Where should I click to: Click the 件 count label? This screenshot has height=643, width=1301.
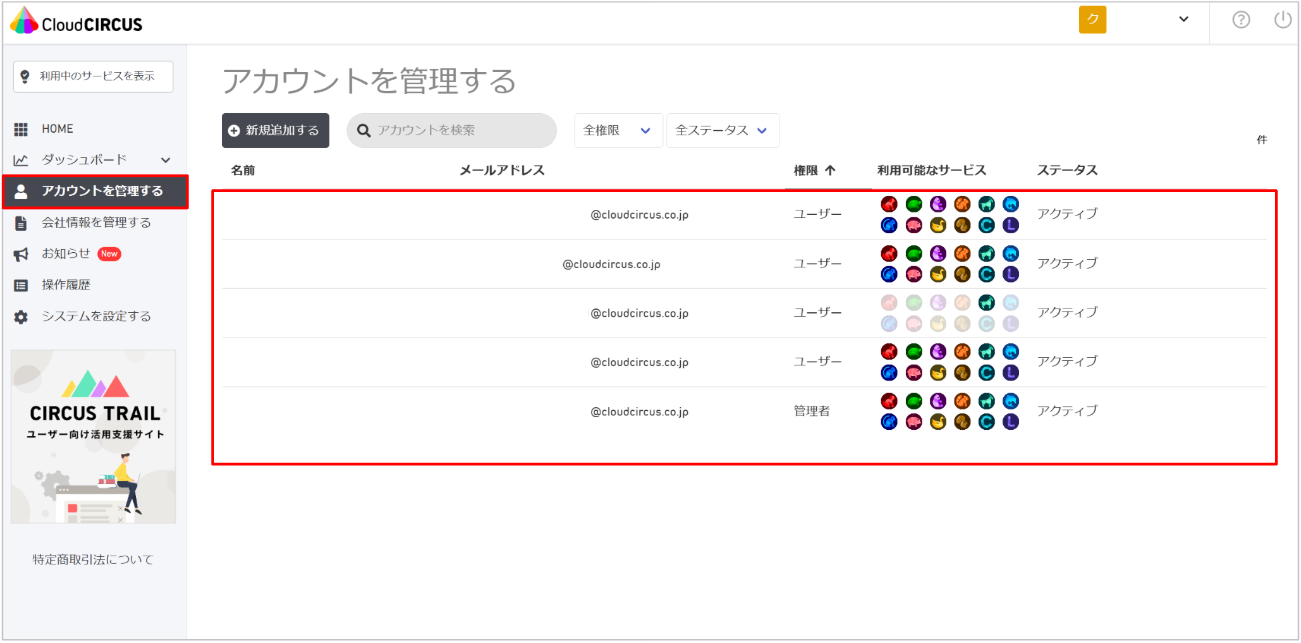tap(1262, 140)
